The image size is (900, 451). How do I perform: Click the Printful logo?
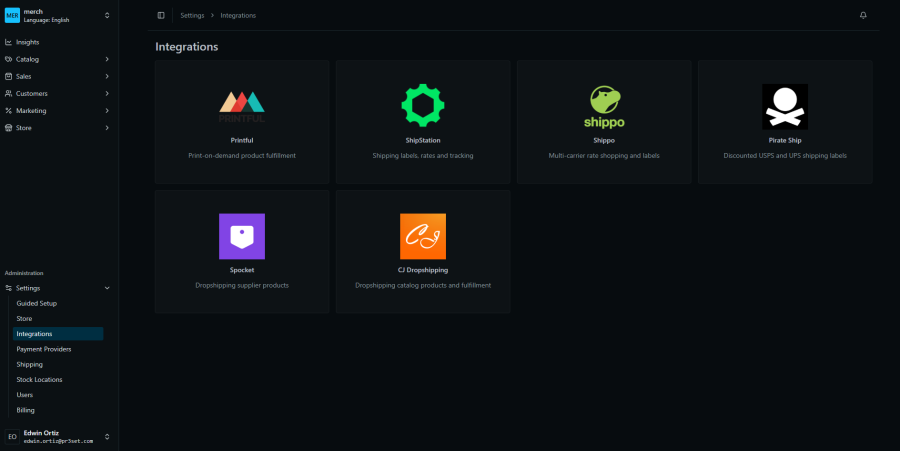[x=242, y=107]
